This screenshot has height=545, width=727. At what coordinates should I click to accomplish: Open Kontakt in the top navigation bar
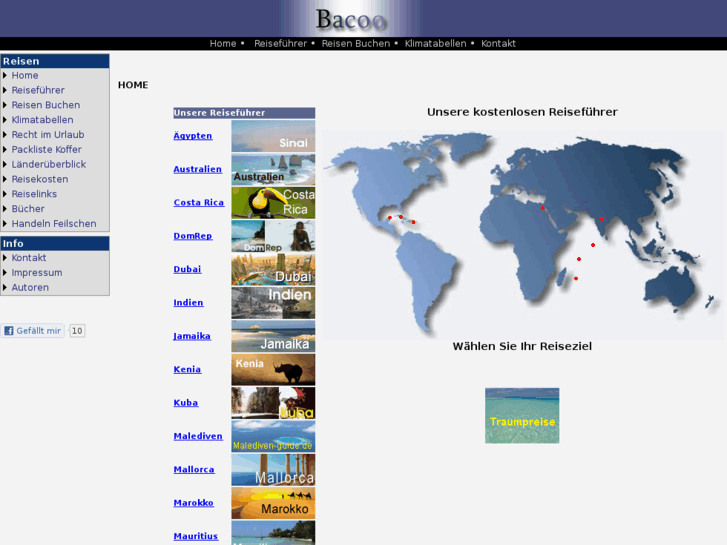click(498, 44)
